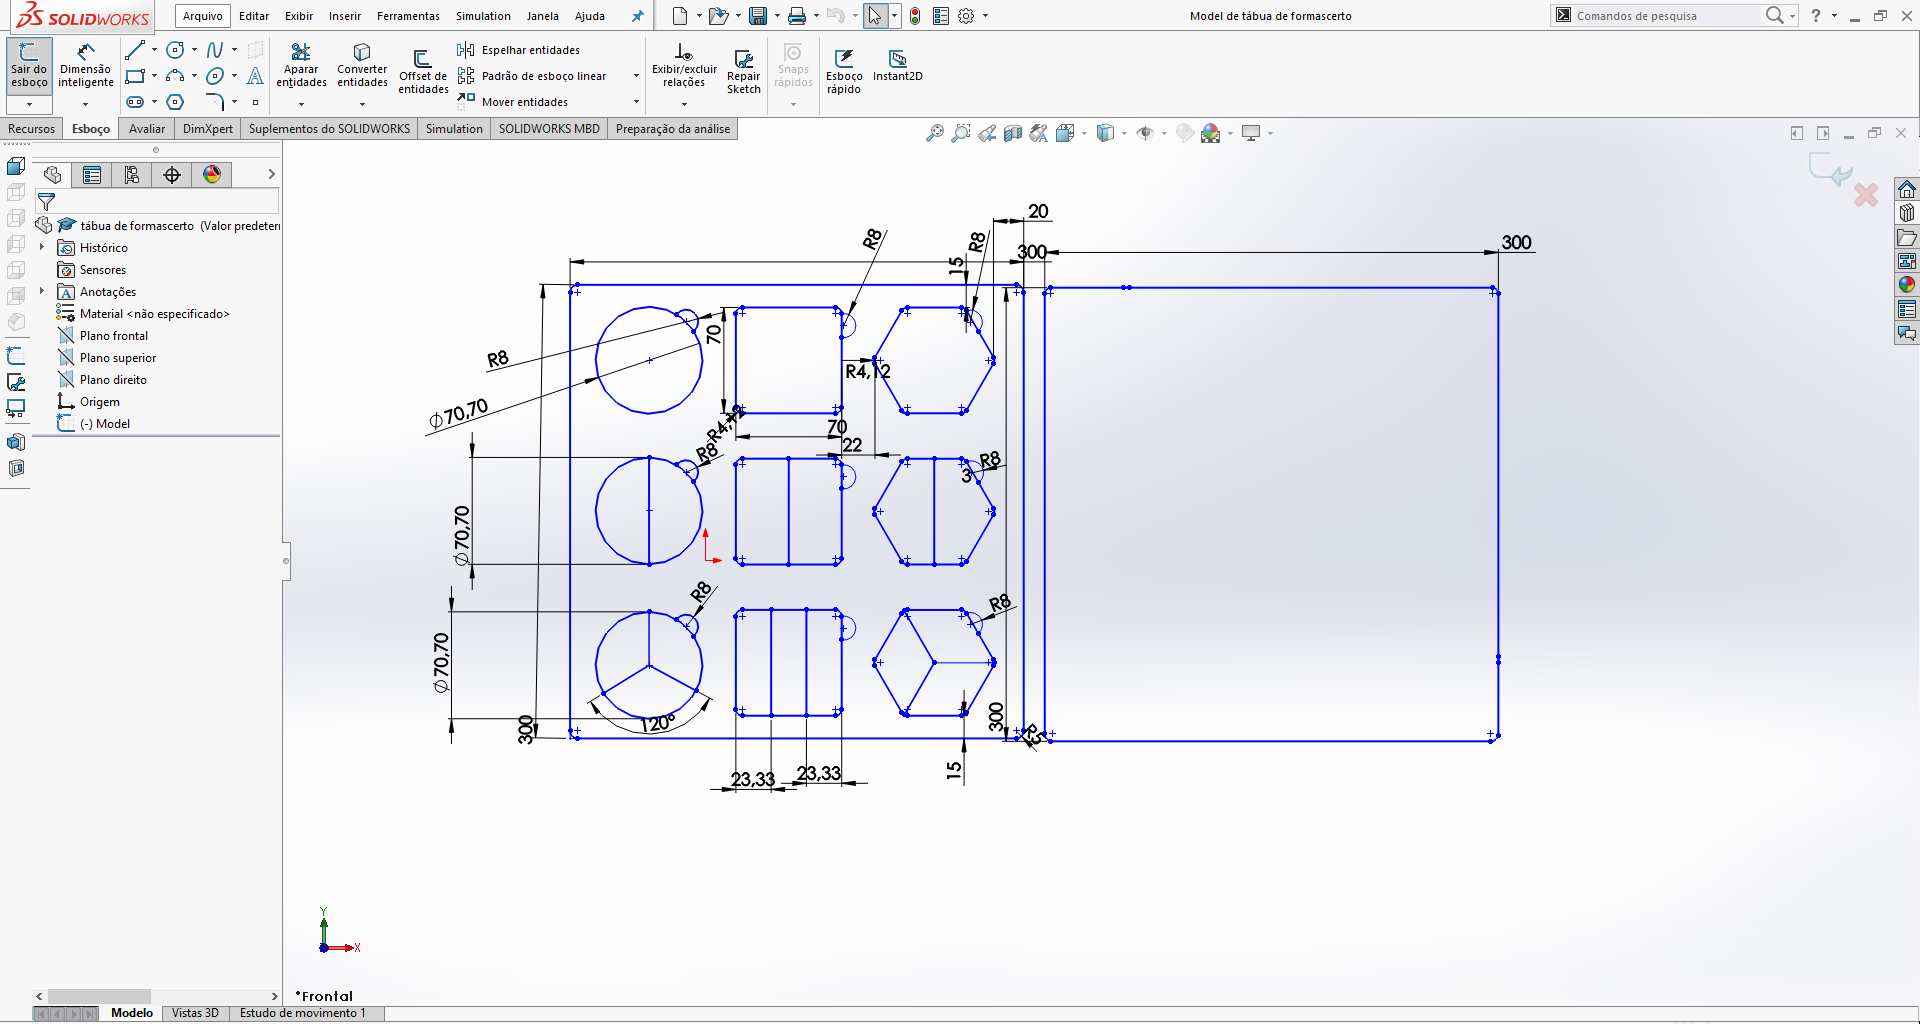Toggle the Instant2D mode
The image size is (1920, 1024).
(897, 66)
